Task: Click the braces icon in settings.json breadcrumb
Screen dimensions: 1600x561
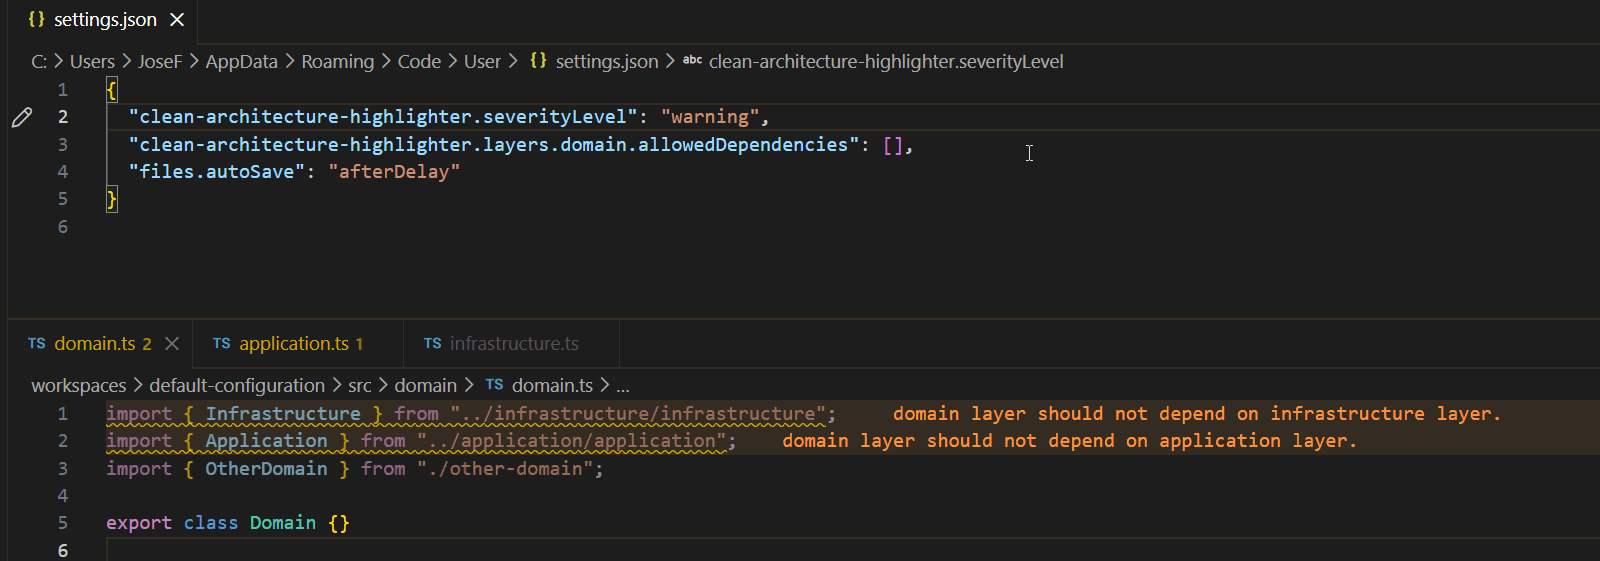Action: [538, 61]
